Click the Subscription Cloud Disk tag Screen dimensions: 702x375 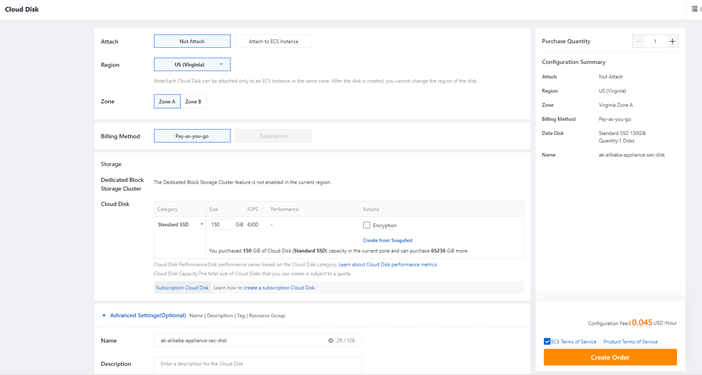[x=182, y=288]
